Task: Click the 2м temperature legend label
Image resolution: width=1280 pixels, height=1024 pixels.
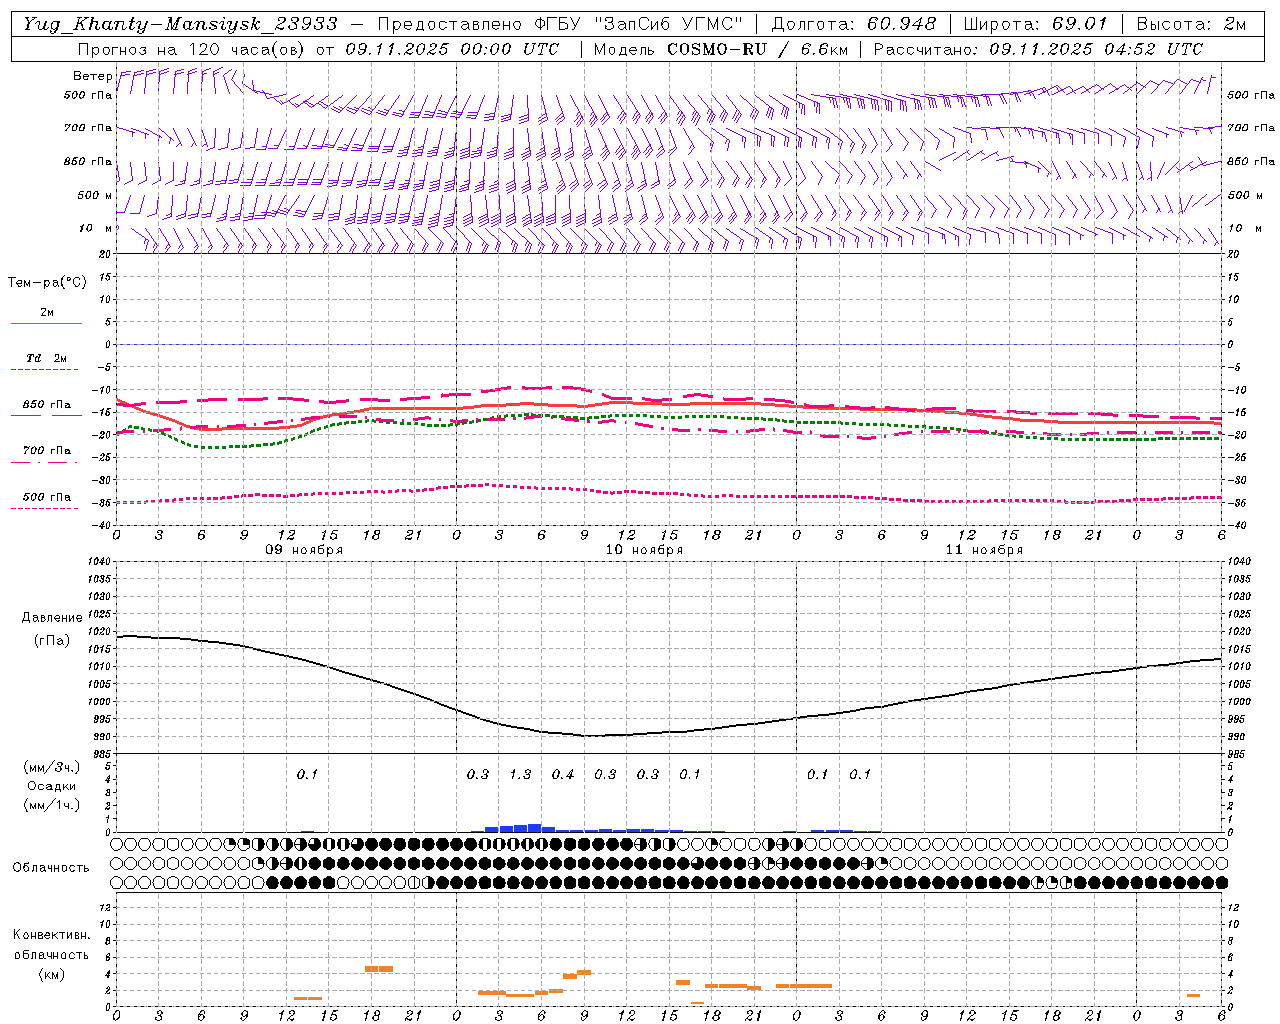Action: click(47, 313)
